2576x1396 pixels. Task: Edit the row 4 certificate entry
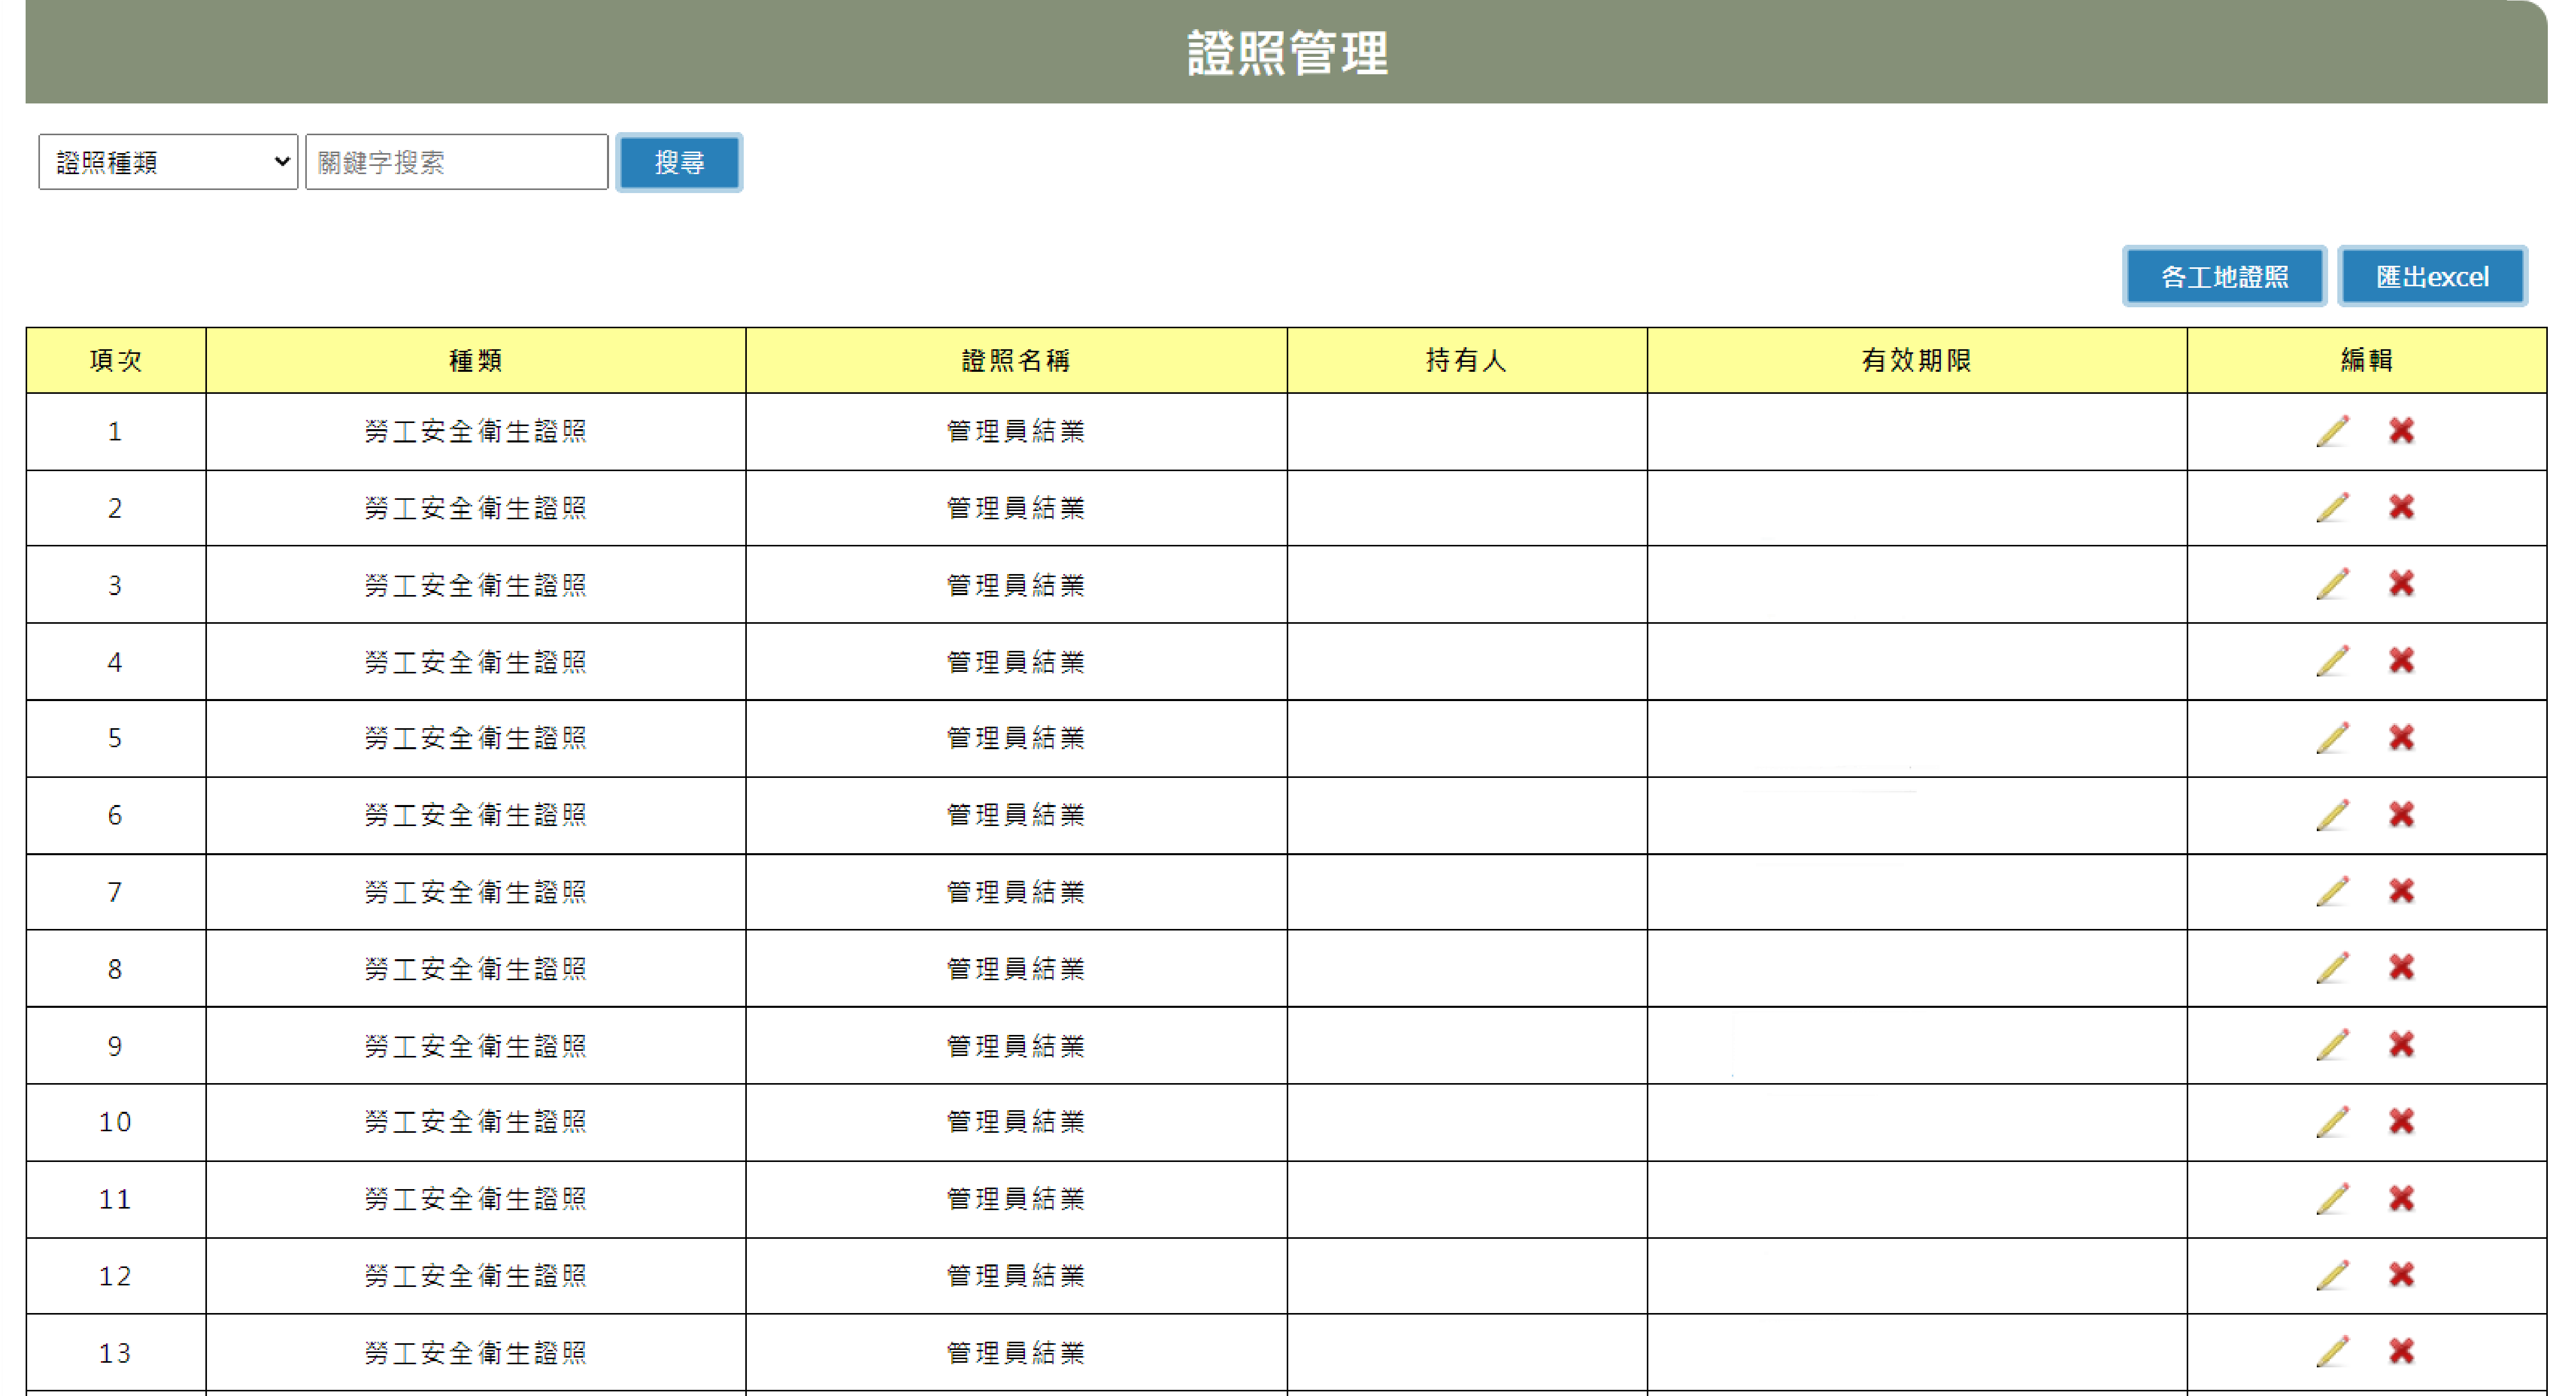point(2332,661)
